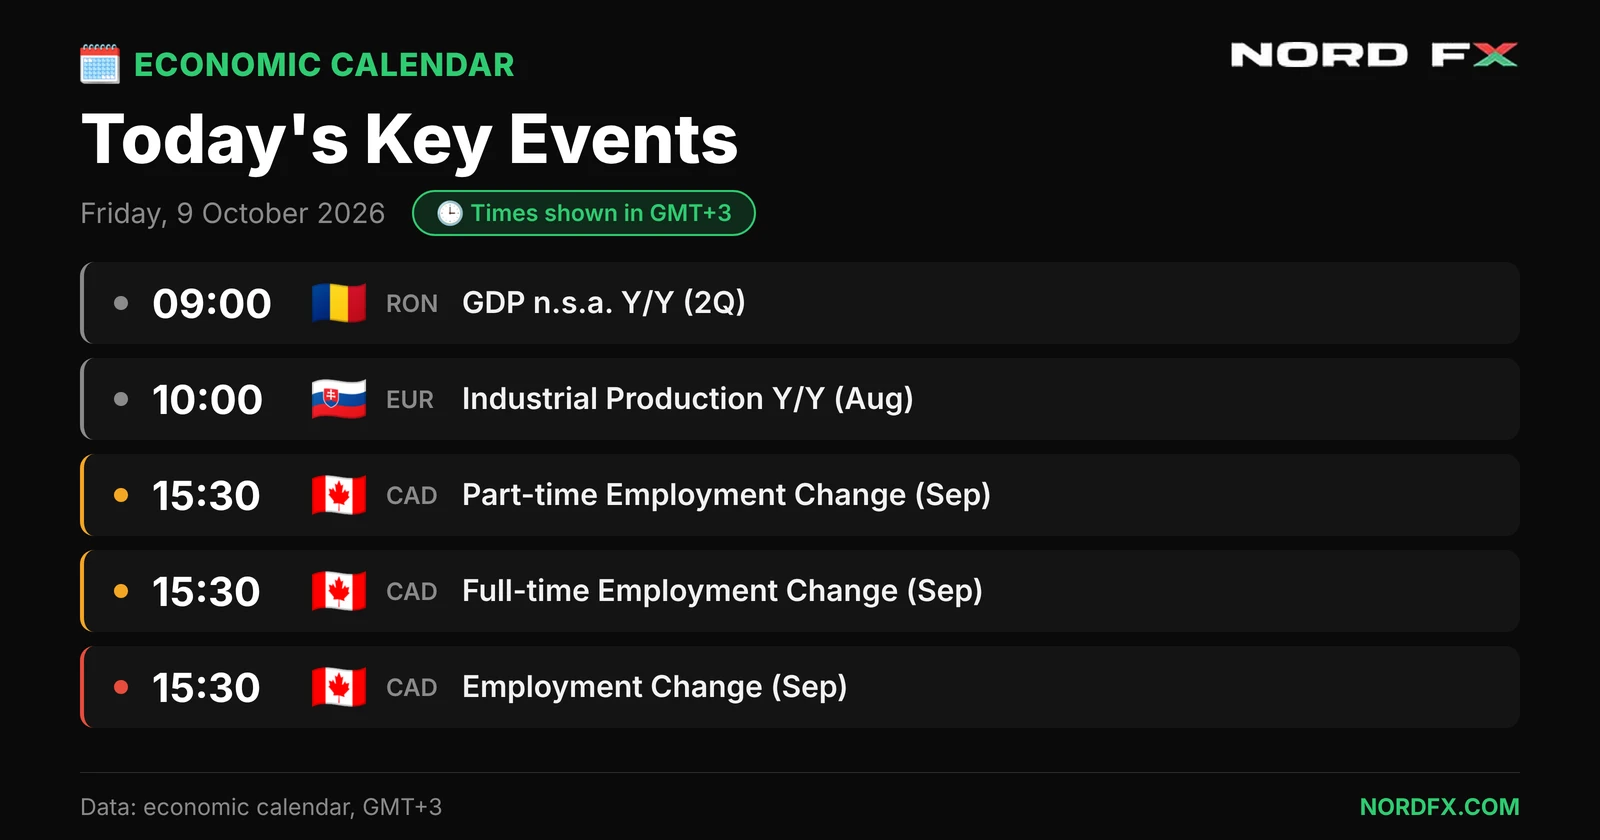Click the red impact dot on the last row
This screenshot has width=1600, height=840.
[121, 687]
